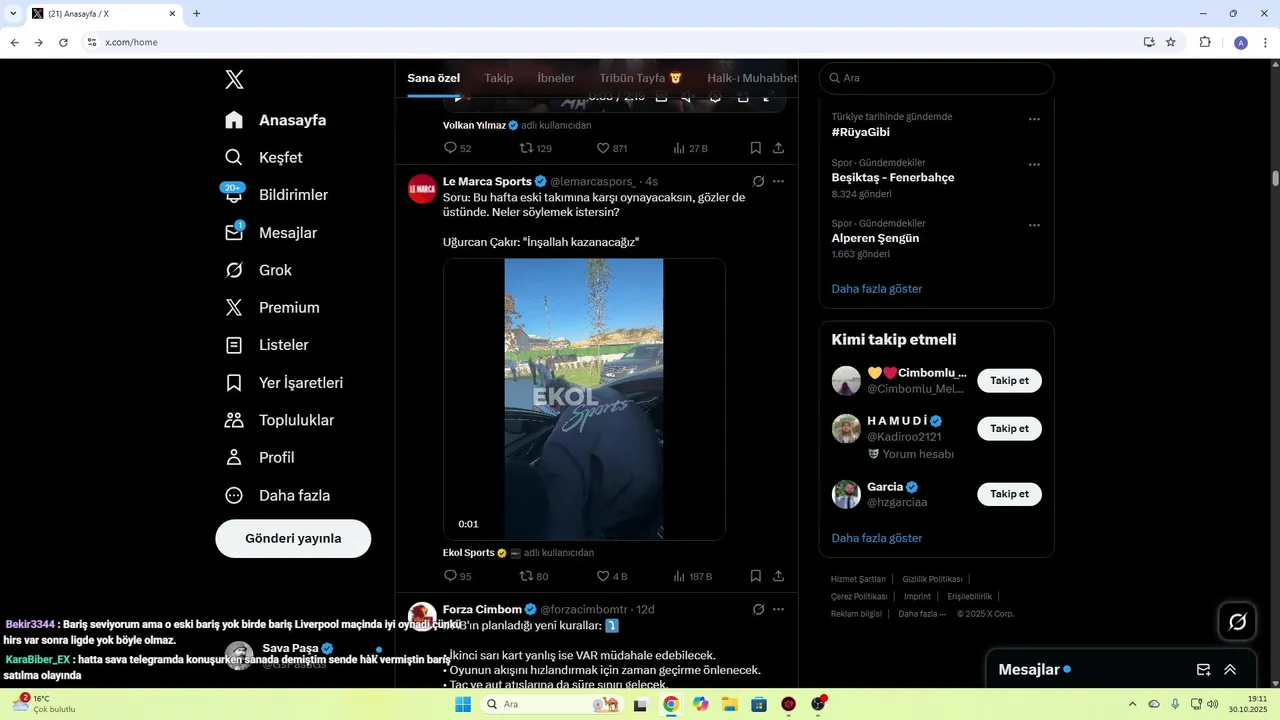Repost the post with 80 reposts
The height and width of the screenshot is (720, 1280).
(x=534, y=576)
